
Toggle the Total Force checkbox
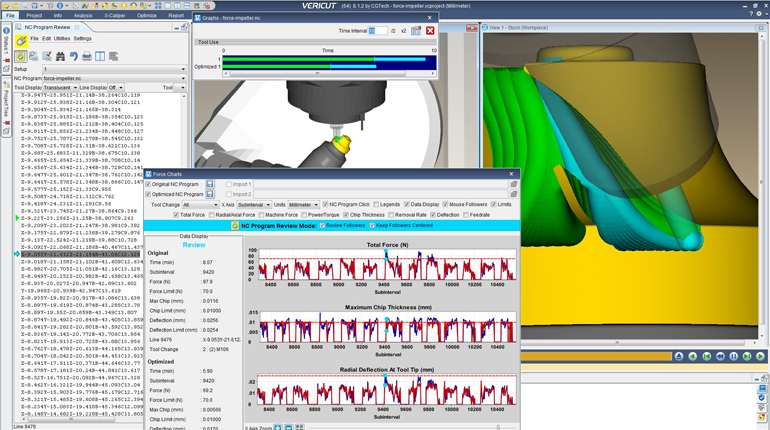pyautogui.click(x=177, y=214)
